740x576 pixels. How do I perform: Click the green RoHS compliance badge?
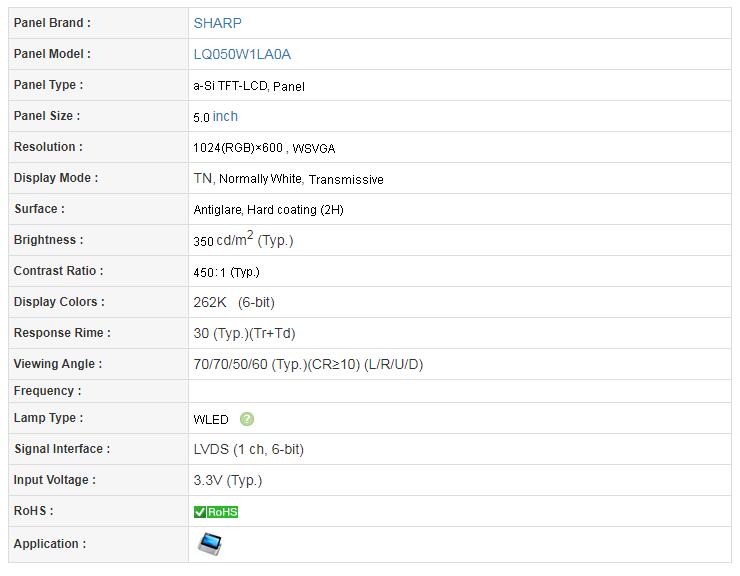point(216,512)
